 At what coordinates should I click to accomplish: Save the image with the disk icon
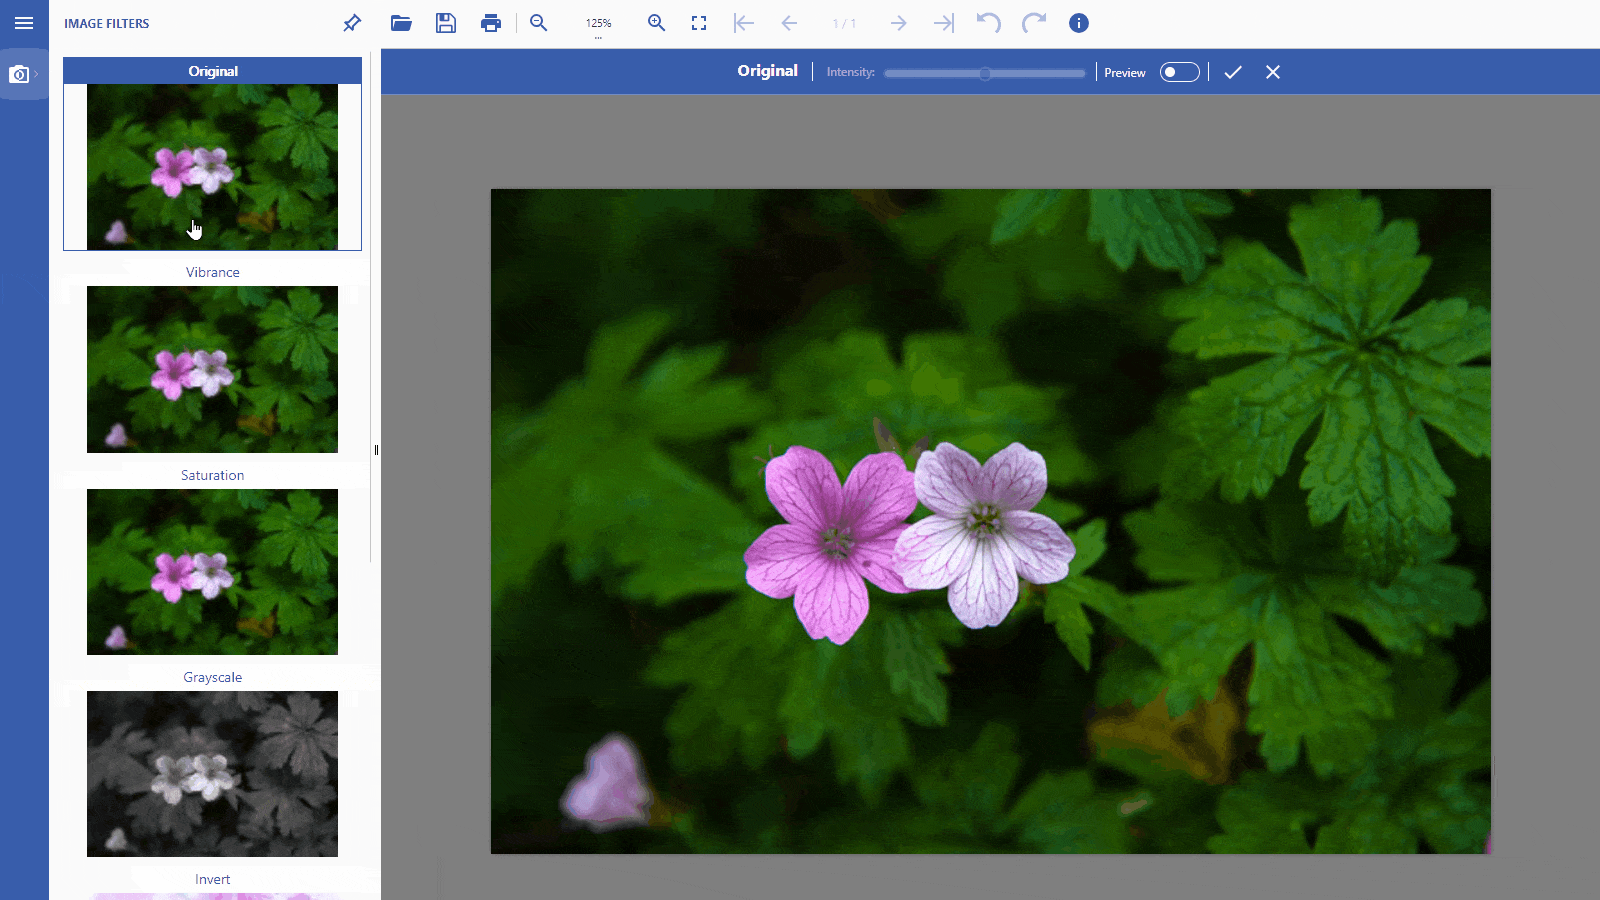point(446,23)
